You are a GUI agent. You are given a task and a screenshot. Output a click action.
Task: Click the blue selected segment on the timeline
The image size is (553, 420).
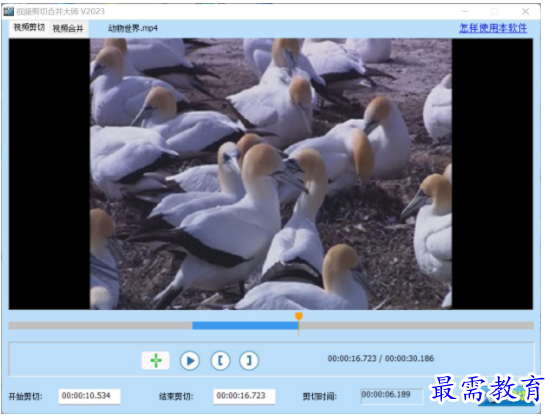tap(245, 325)
